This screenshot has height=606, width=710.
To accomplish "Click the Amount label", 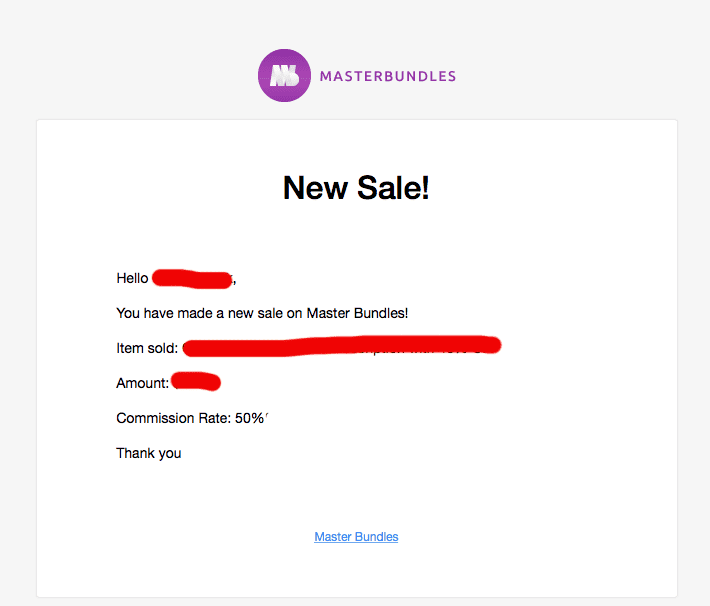I will pyautogui.click(x=143, y=383).
